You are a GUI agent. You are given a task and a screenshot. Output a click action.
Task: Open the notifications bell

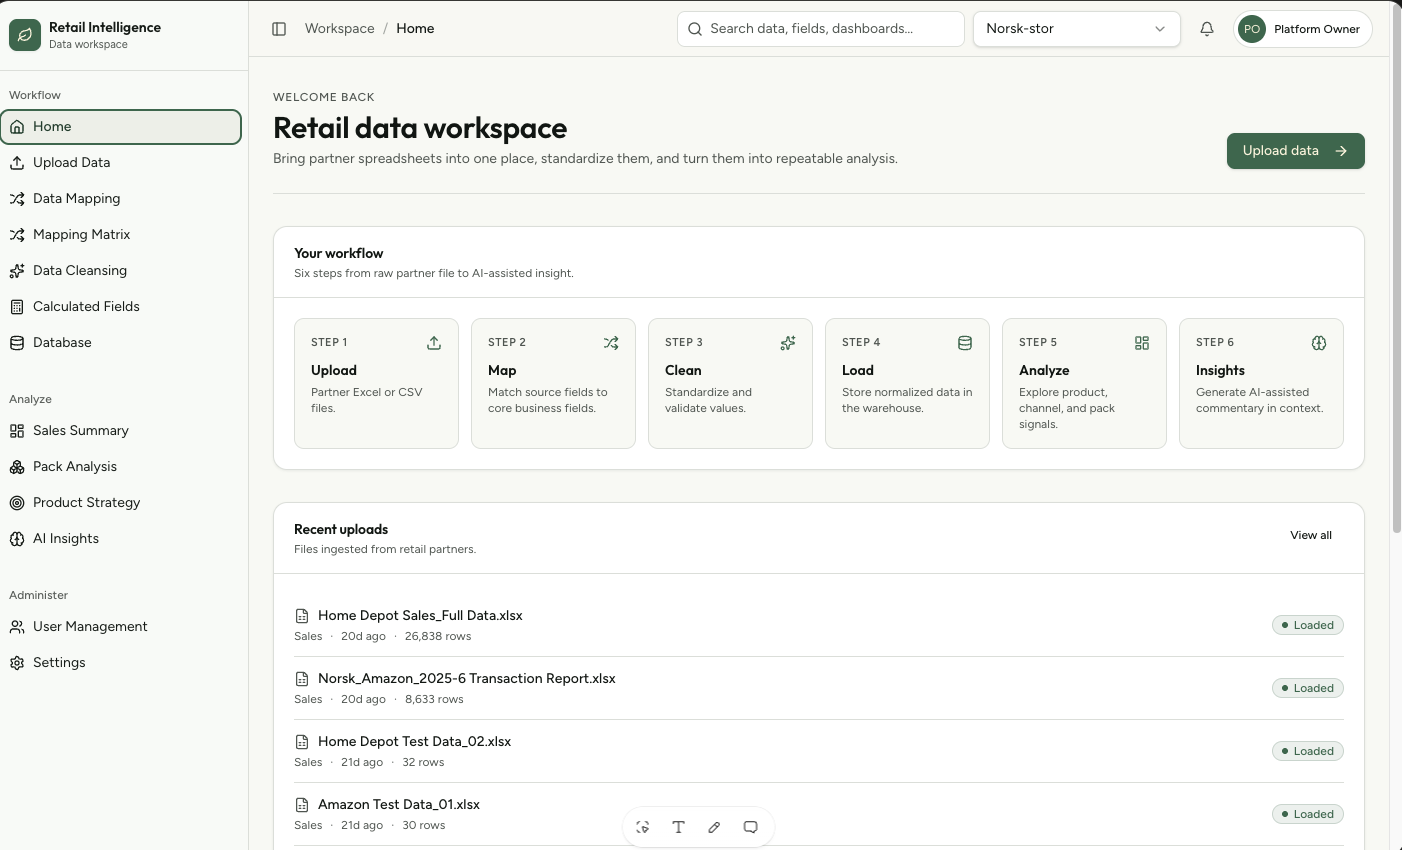[x=1207, y=29]
